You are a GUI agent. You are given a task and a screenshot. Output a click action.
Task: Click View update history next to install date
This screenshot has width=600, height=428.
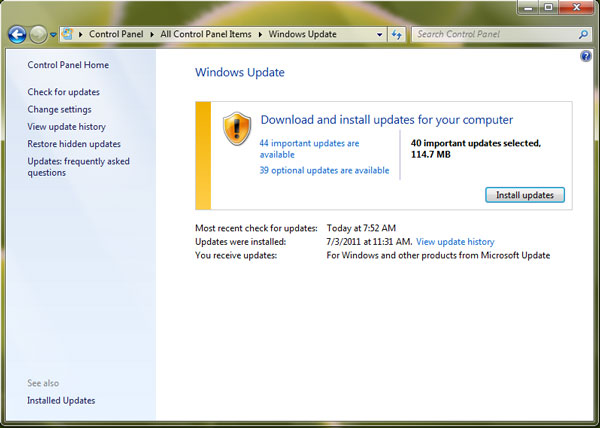click(455, 242)
